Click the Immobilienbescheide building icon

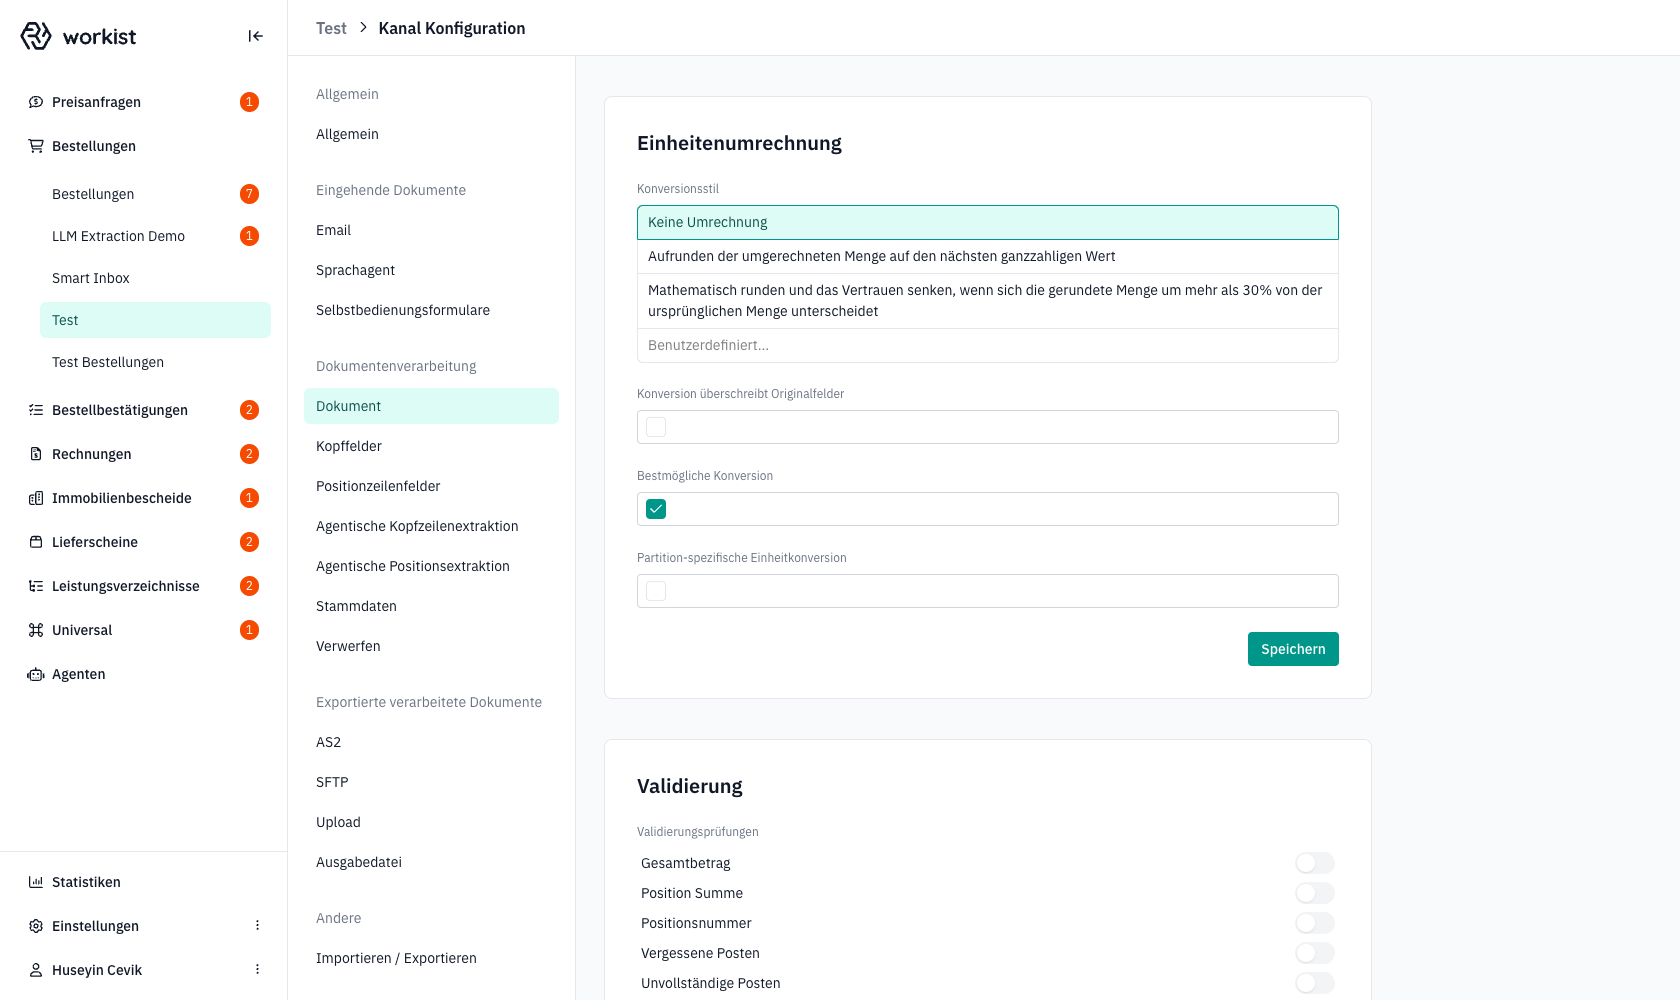coord(36,498)
